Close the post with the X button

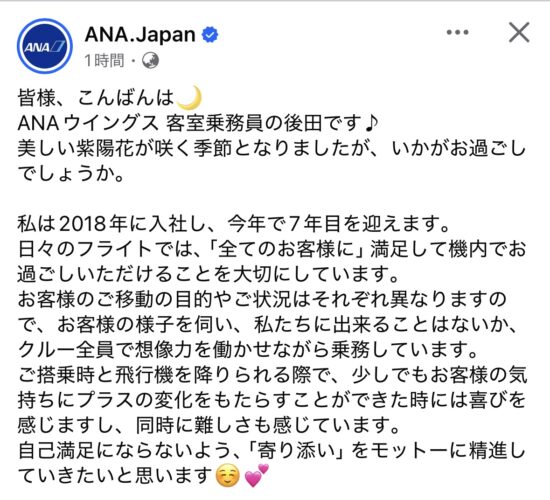pos(519,32)
